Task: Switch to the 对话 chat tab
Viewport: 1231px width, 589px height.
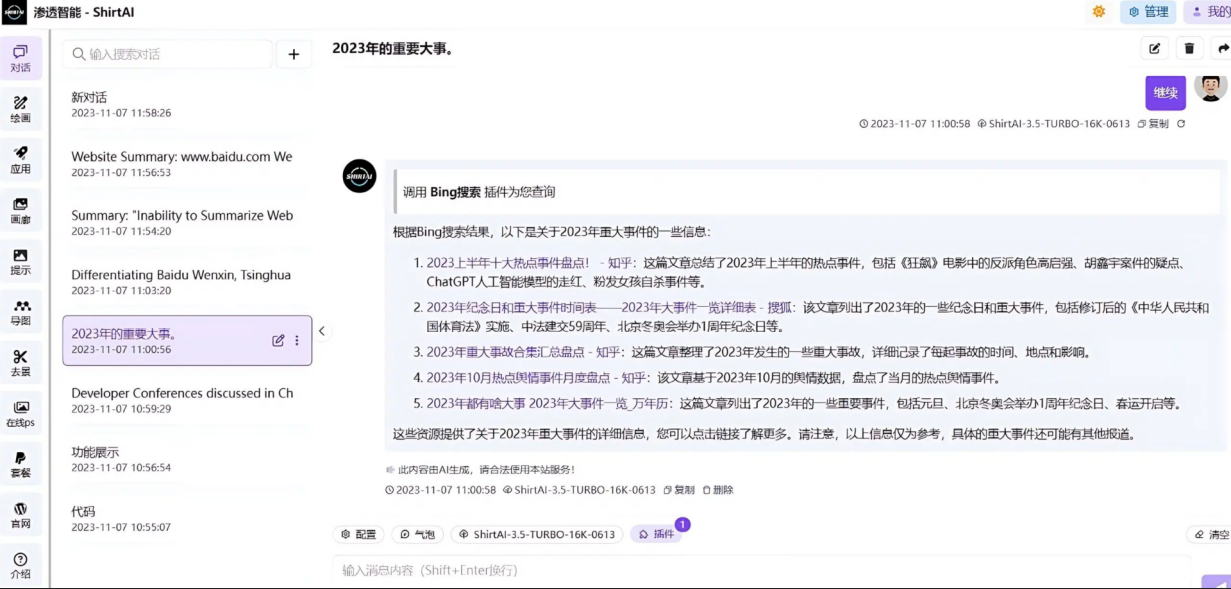Action: (20, 58)
